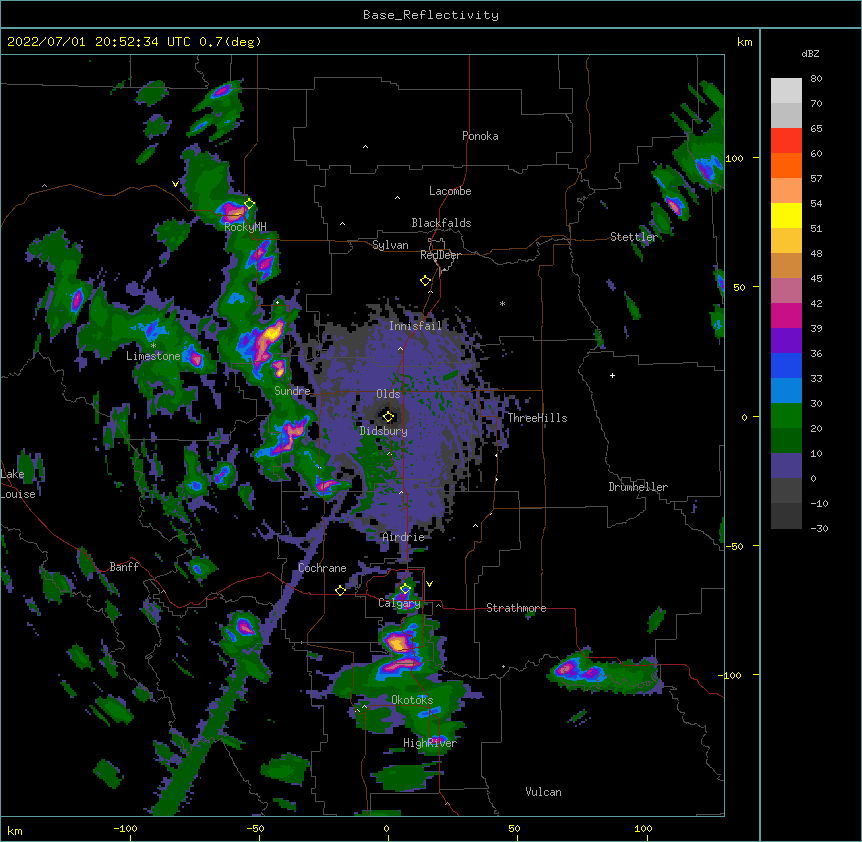Click the Sundre city label

coord(292,391)
